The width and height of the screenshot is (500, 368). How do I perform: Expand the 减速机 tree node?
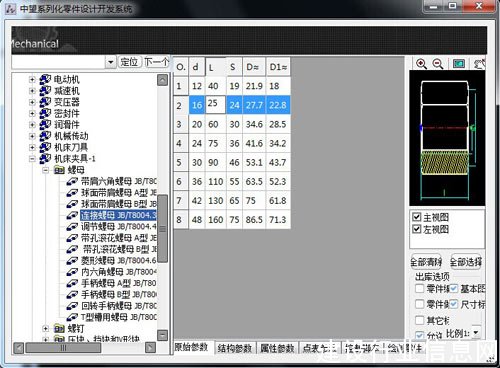coord(32,91)
